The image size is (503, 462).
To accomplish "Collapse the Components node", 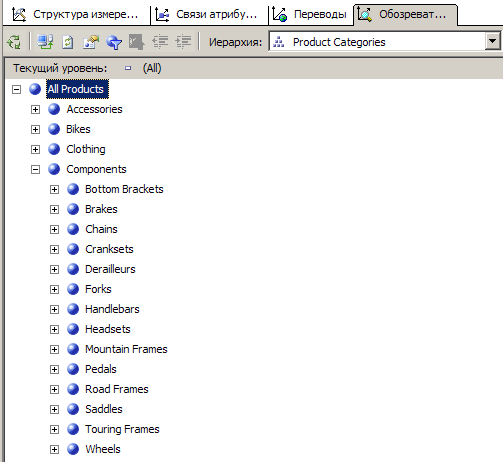I will click(x=35, y=169).
